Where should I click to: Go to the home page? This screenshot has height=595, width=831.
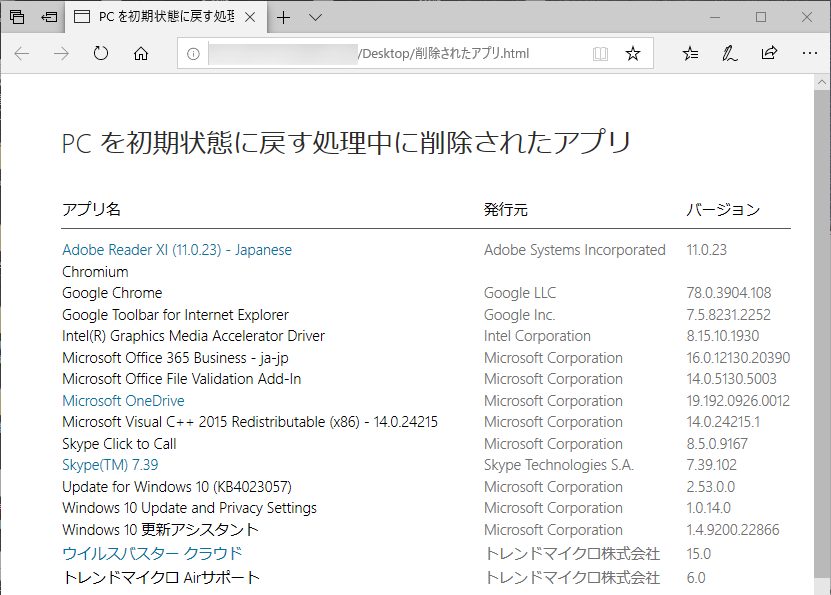pyautogui.click(x=141, y=53)
